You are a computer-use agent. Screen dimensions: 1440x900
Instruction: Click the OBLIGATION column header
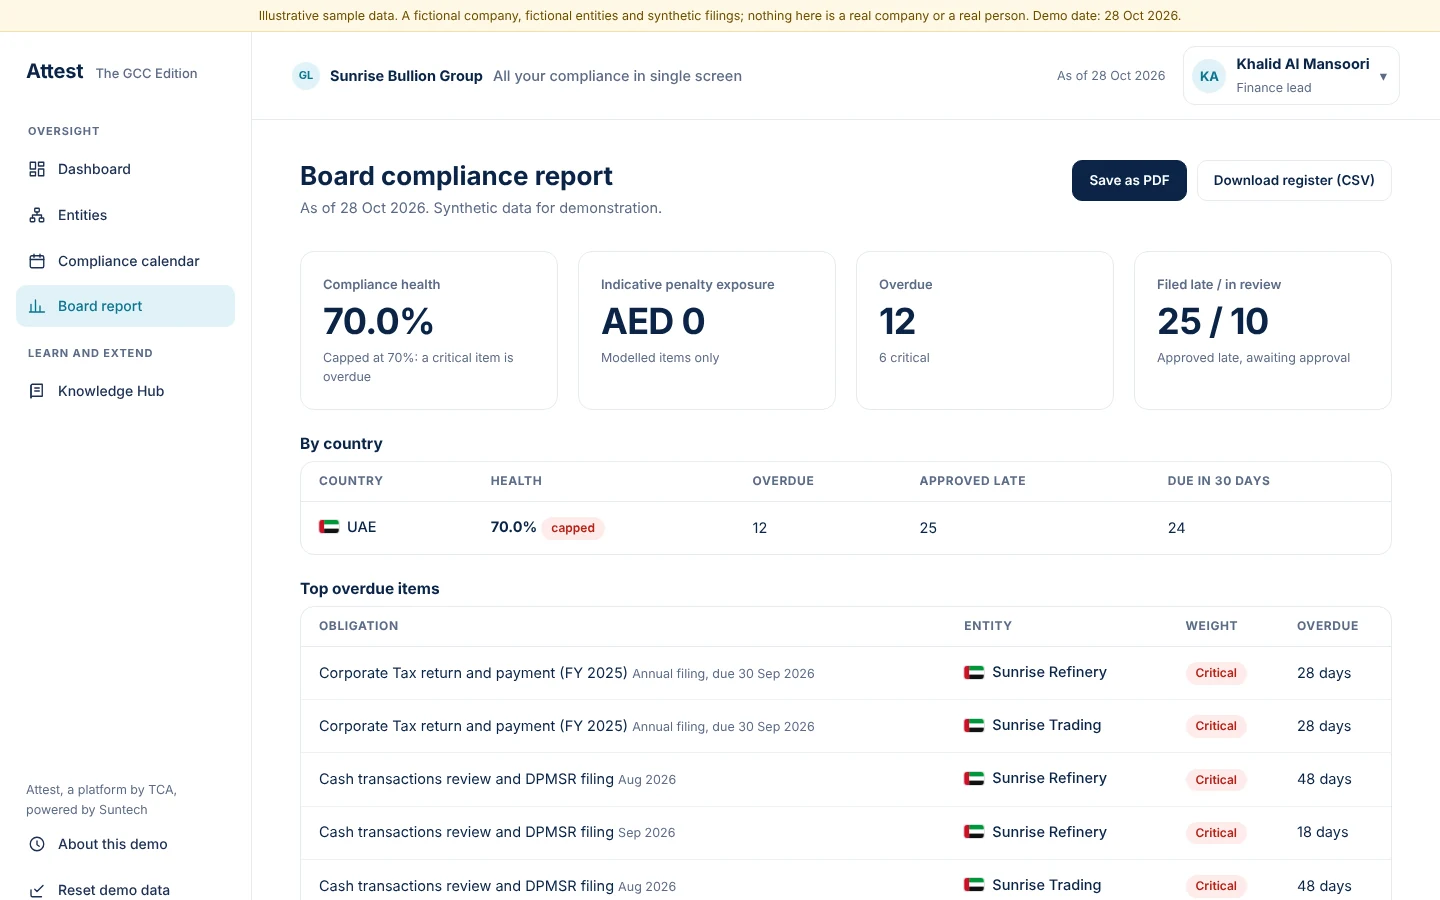pyautogui.click(x=359, y=626)
